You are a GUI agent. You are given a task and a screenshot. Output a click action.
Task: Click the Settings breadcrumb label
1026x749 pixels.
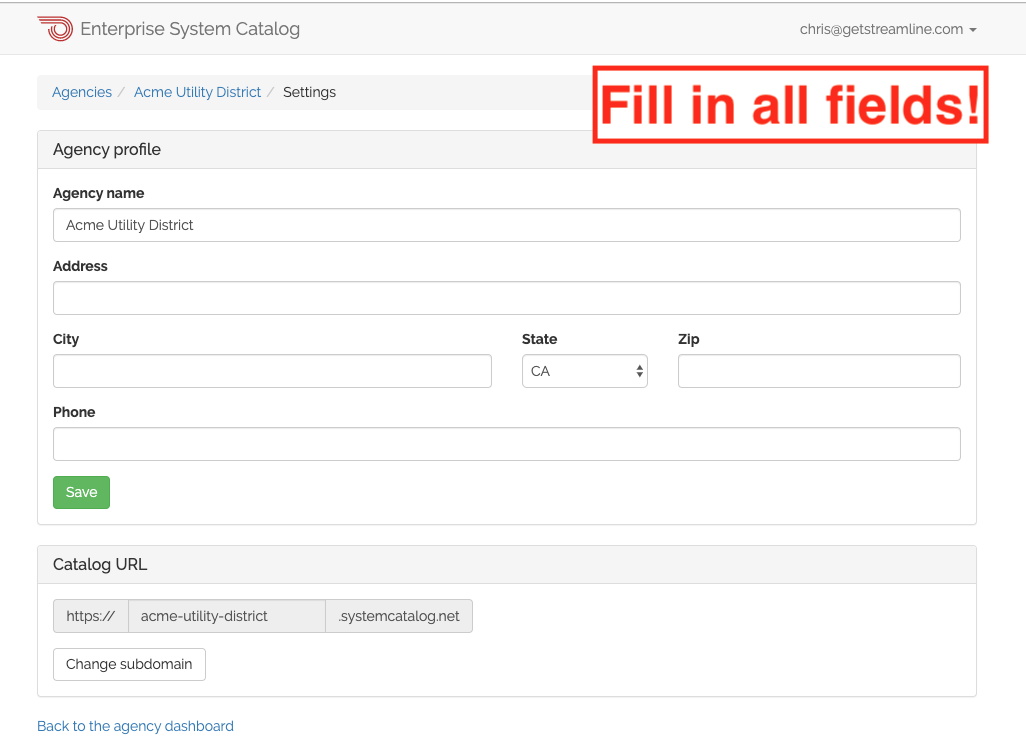309,92
